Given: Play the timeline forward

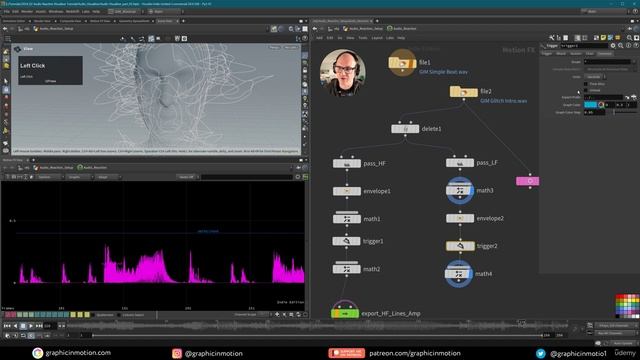Looking at the screenshot, I should pyautogui.click(x=31, y=326).
